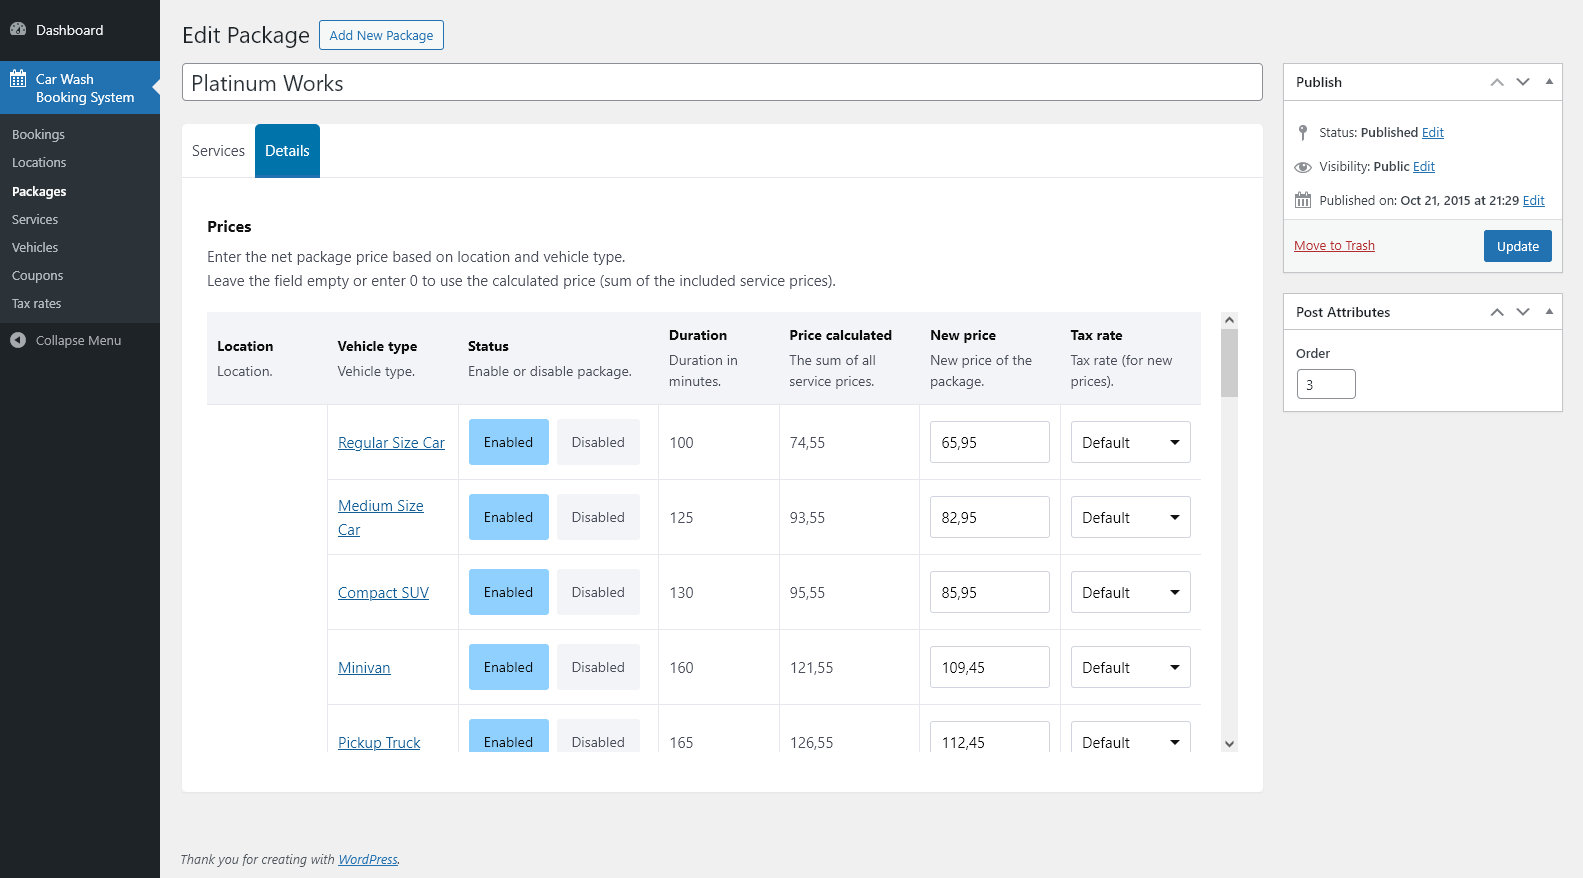Click the Move to Trash link

1334,245
